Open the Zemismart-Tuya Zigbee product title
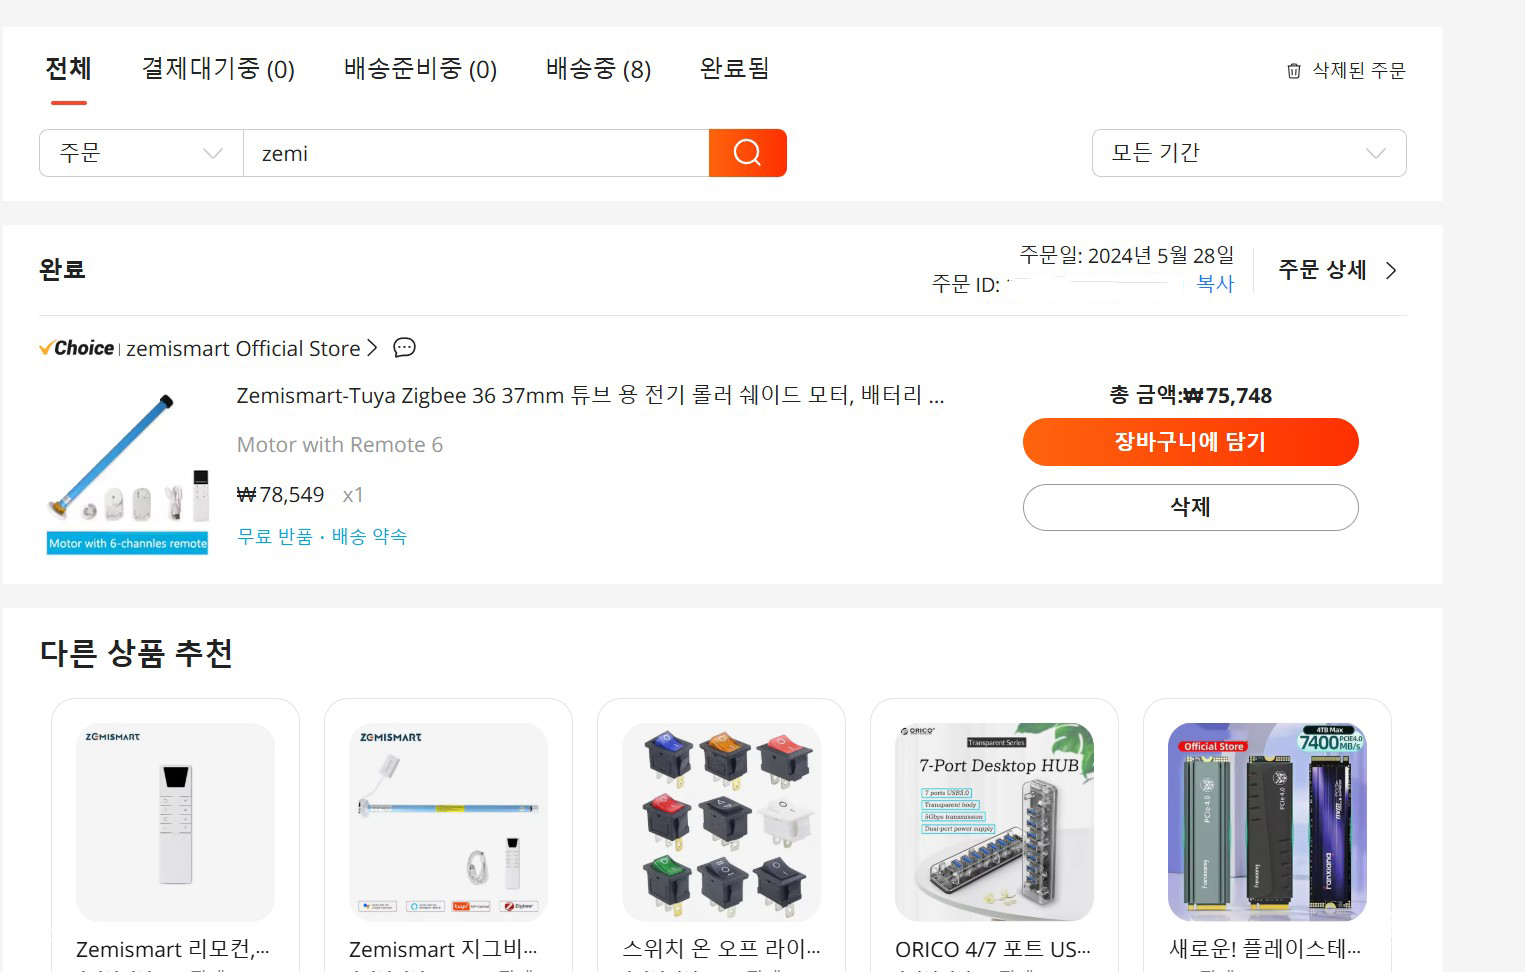Viewport: 1525px width, 972px height. (x=590, y=395)
